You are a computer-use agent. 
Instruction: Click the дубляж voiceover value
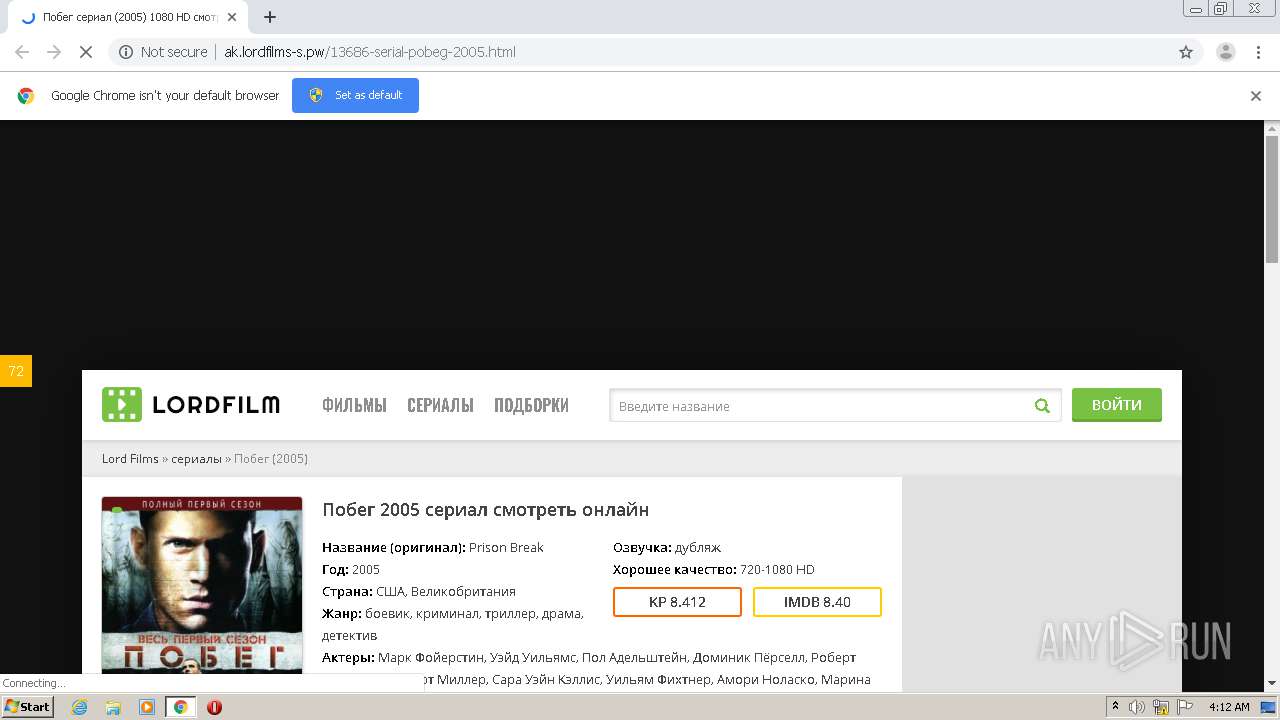[x=698, y=548]
